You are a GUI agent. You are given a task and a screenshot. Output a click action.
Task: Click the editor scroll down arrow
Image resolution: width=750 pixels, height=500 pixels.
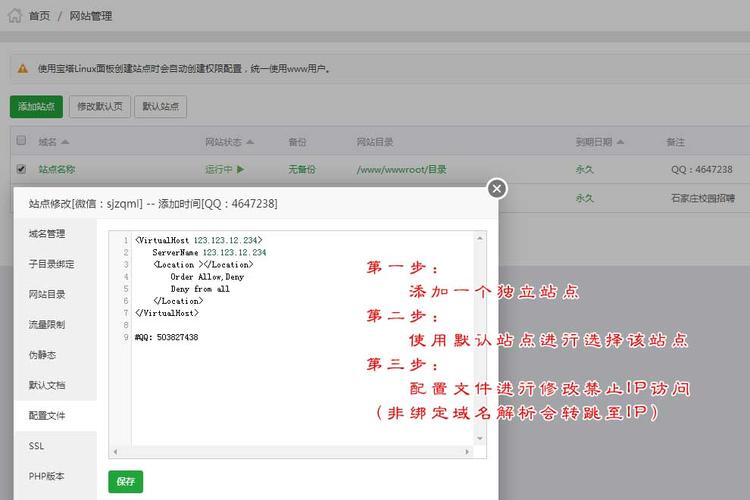coord(480,438)
